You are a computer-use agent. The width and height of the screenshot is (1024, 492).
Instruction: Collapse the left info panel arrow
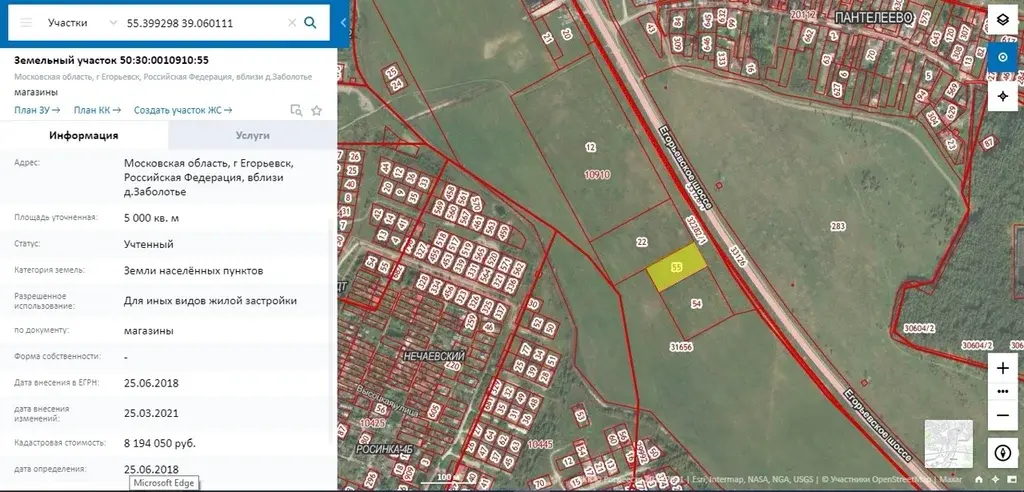pos(344,22)
